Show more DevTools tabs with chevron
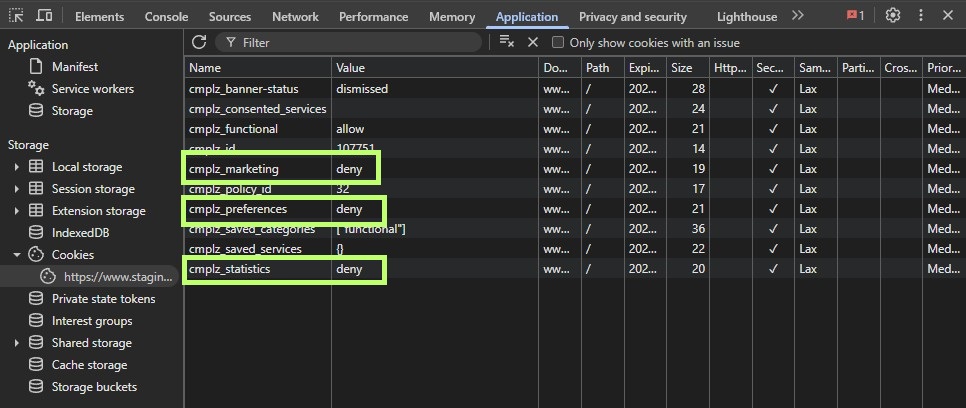This screenshot has width=966, height=408. [x=797, y=16]
